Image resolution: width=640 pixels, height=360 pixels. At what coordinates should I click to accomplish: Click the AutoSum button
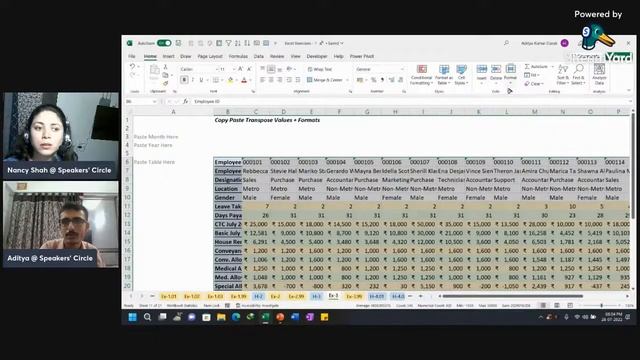536,66
